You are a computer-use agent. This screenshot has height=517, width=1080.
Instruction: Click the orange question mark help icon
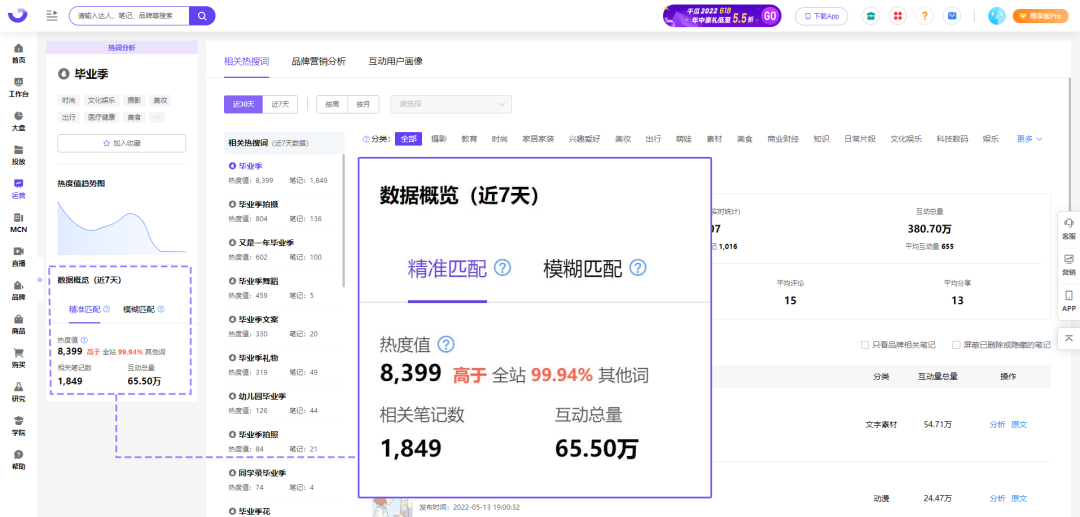point(924,16)
